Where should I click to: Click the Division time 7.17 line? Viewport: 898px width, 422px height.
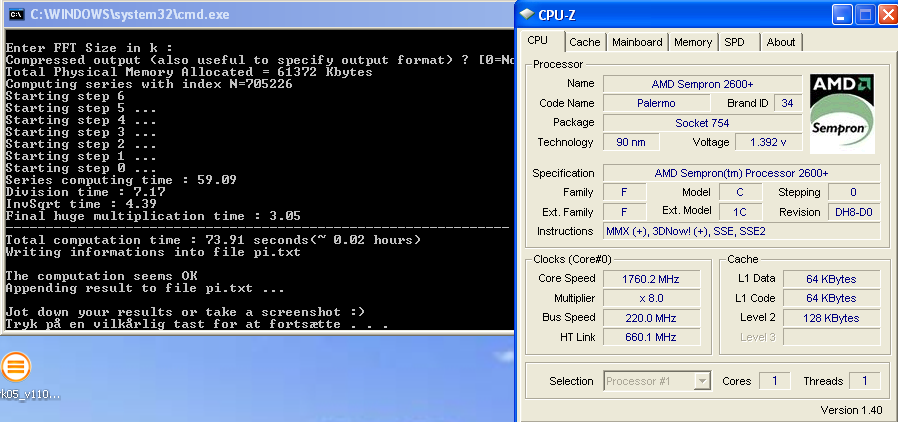pos(85,192)
